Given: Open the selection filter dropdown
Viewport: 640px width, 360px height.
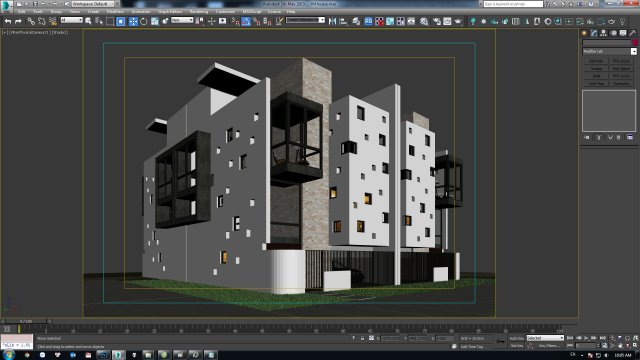Looking at the screenshot, I should pyautogui.click(x=71, y=20).
